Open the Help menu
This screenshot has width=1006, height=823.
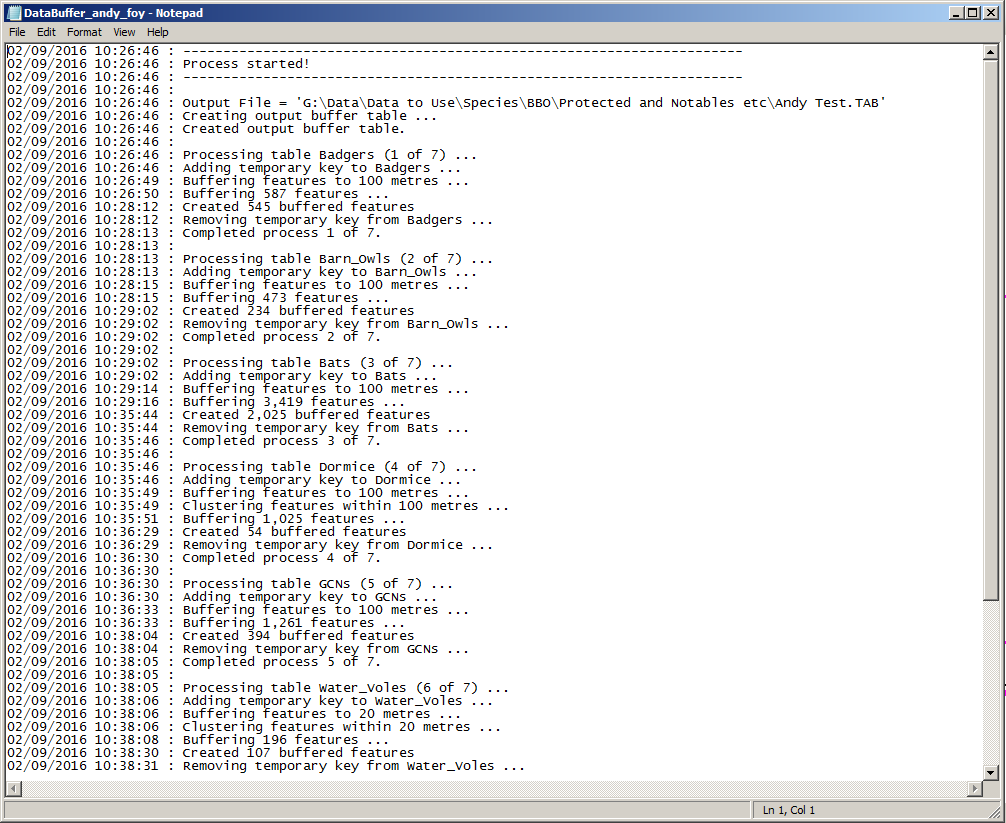coord(157,32)
